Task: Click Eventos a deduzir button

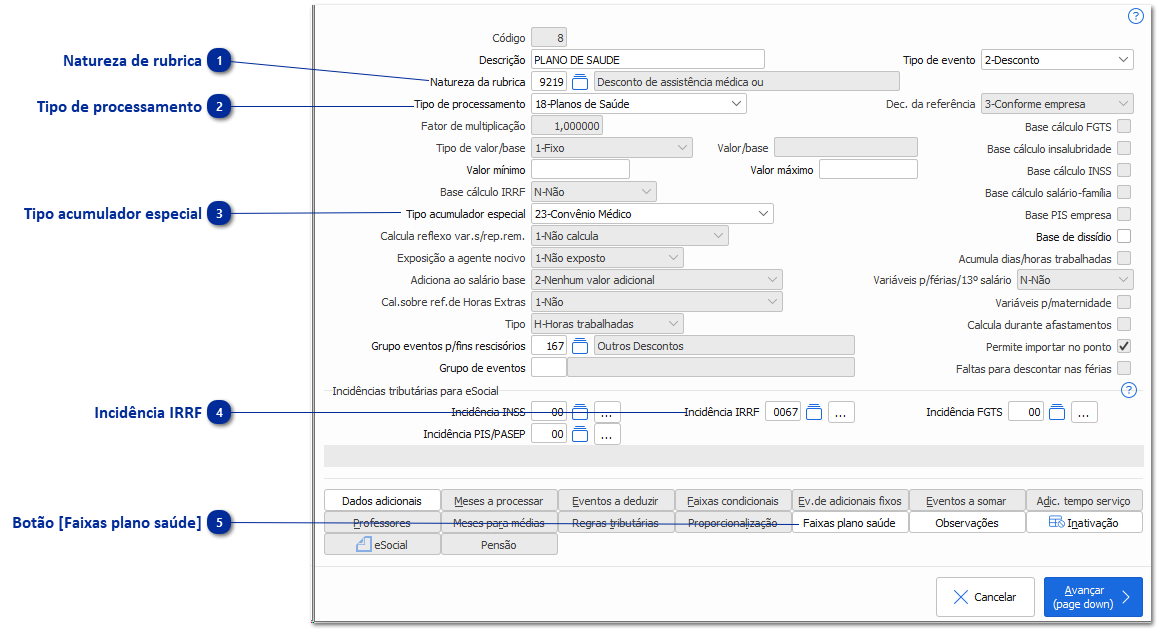Action: coord(616,501)
